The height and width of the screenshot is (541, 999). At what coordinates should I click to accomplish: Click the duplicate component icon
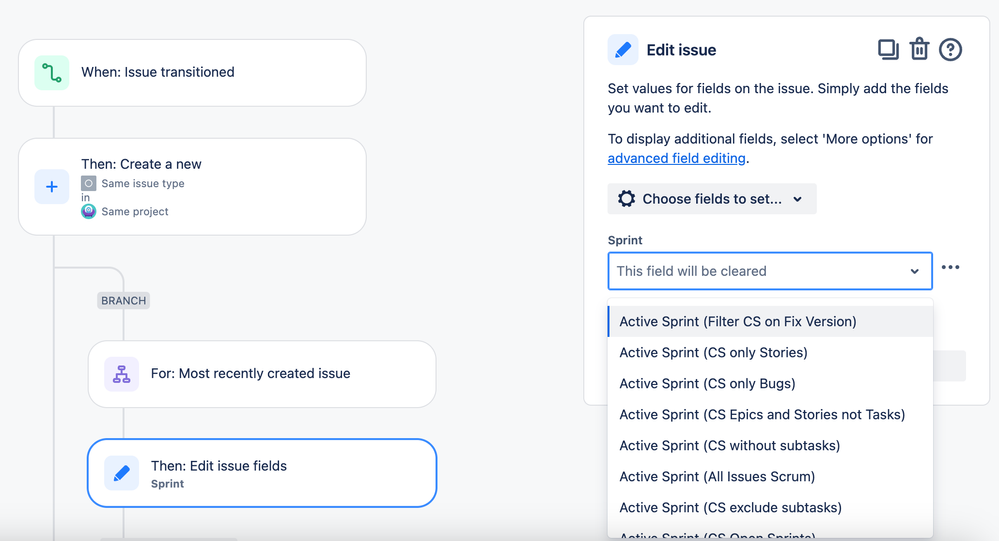[x=888, y=50]
